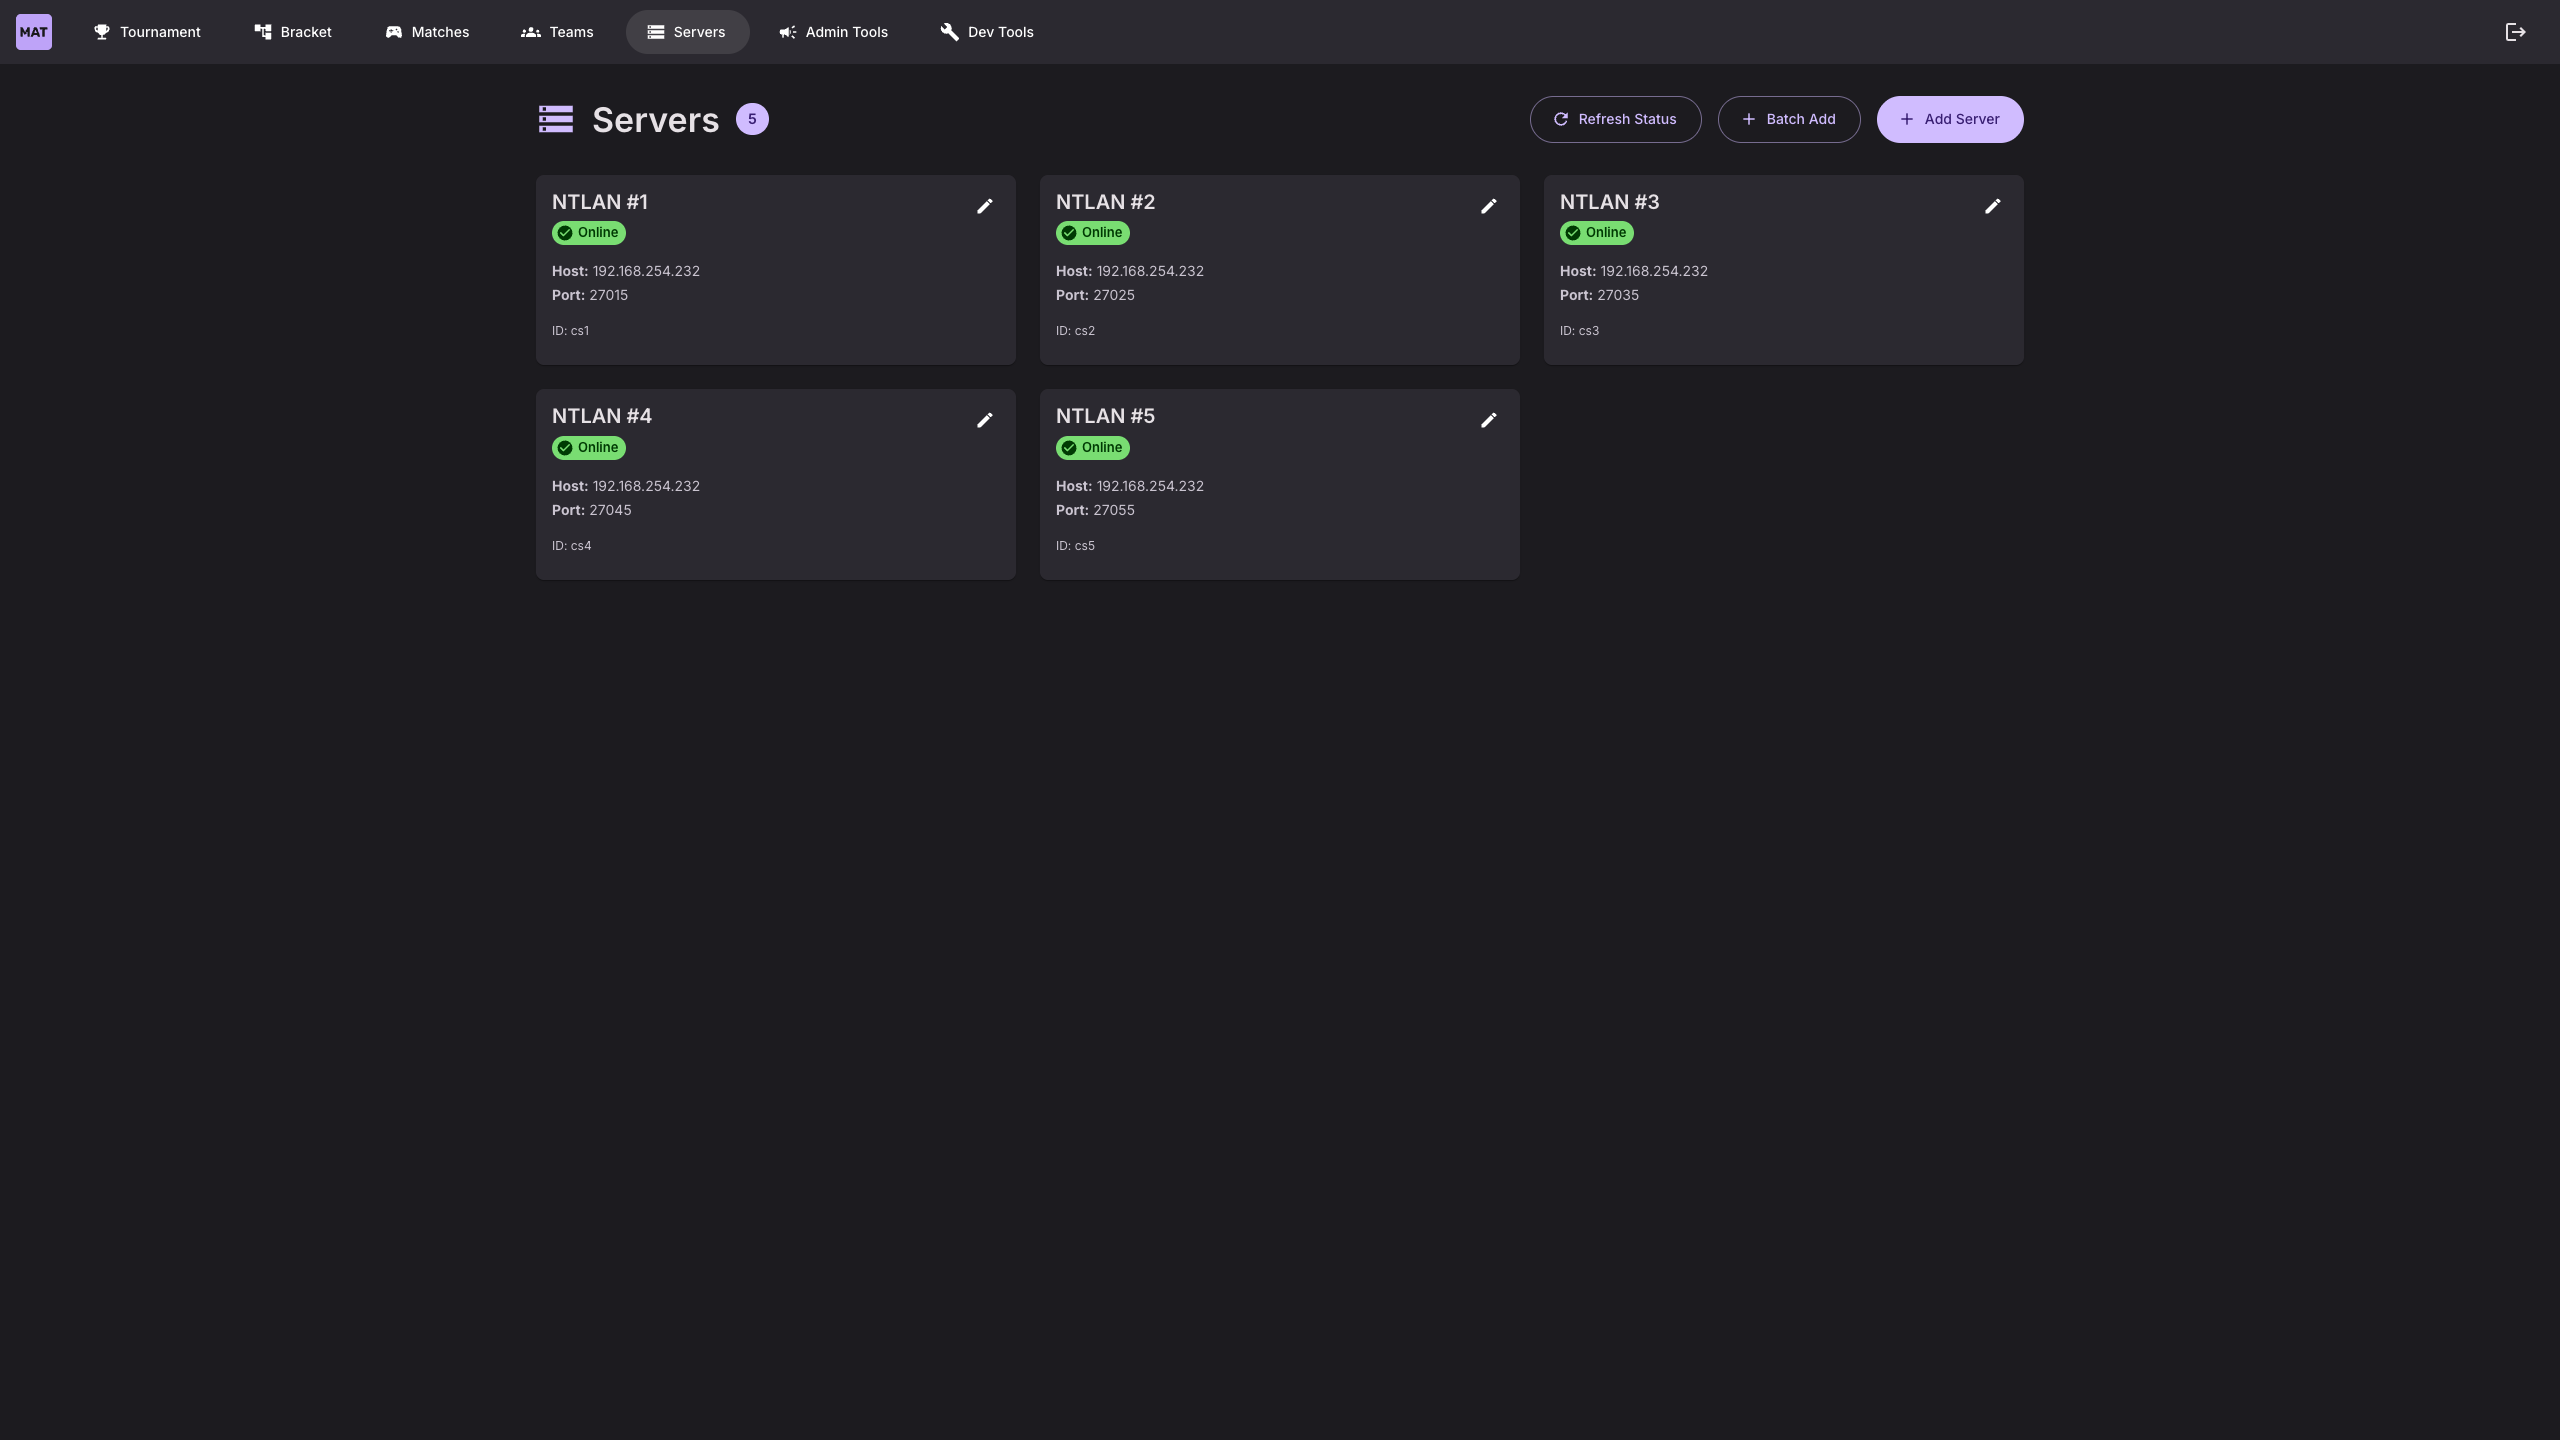Click the logout icon in top bar
Screen dimensions: 2560x1440
coord(2515,32)
